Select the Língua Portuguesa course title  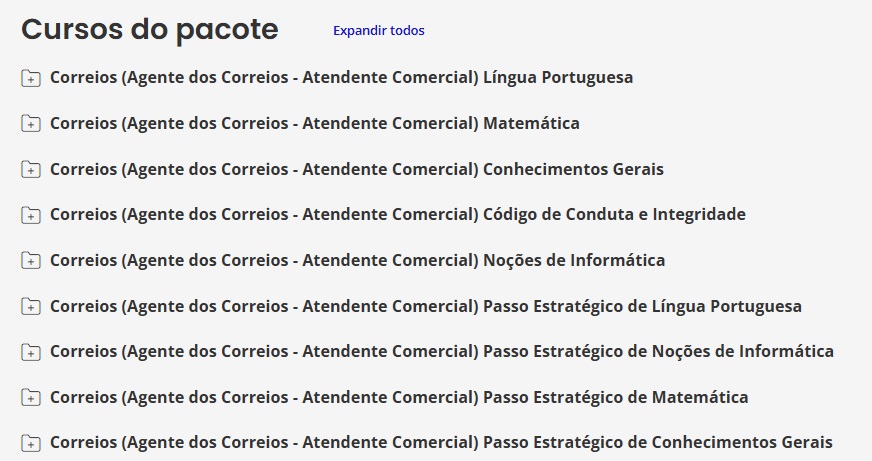click(341, 77)
